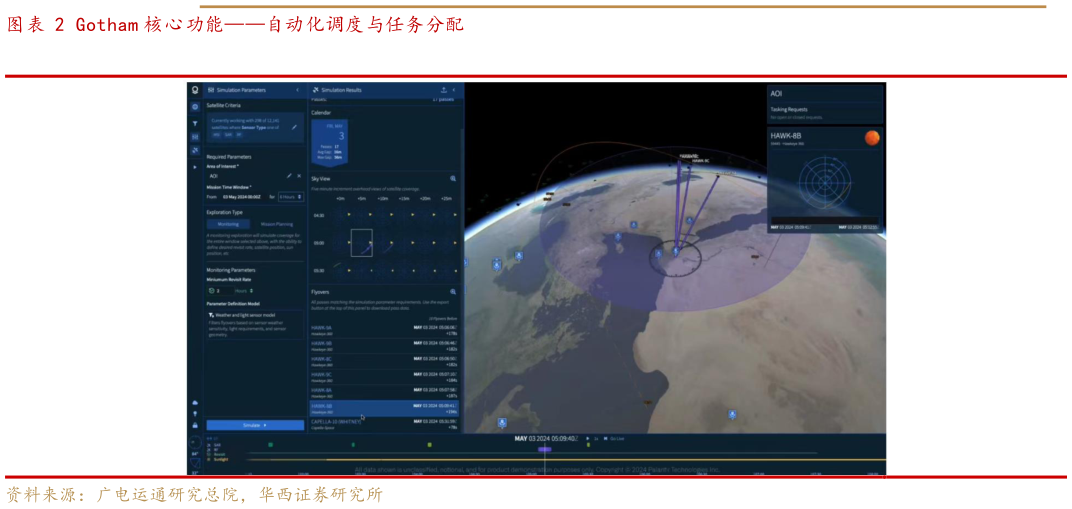The width and height of the screenshot is (1072, 509).
Task: Switch to Mission Planning exploration type
Action: (x=277, y=224)
